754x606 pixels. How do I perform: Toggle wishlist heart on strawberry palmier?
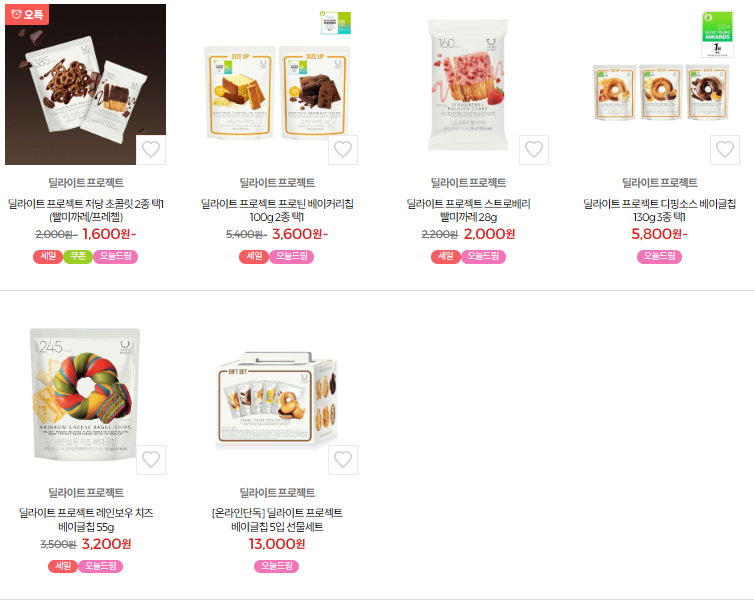(534, 150)
